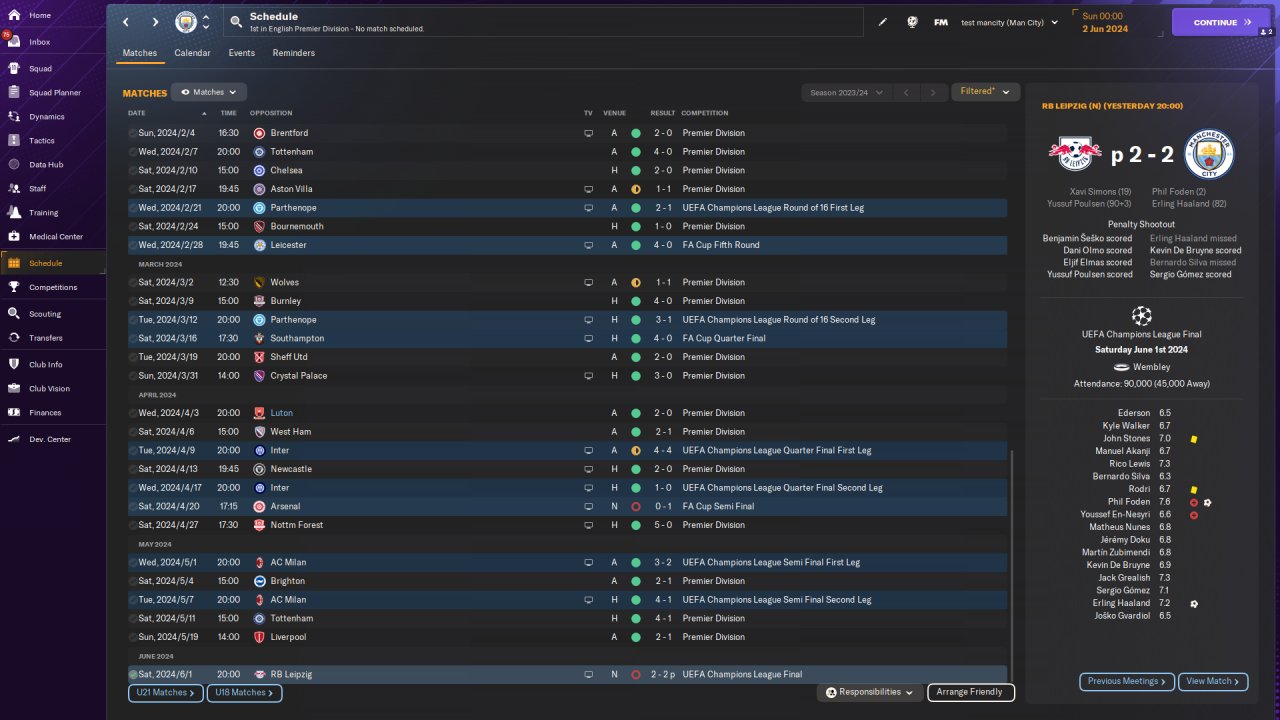Screen dimensions: 1280x720
Task: Open the FM logo menu
Action: tap(941, 22)
